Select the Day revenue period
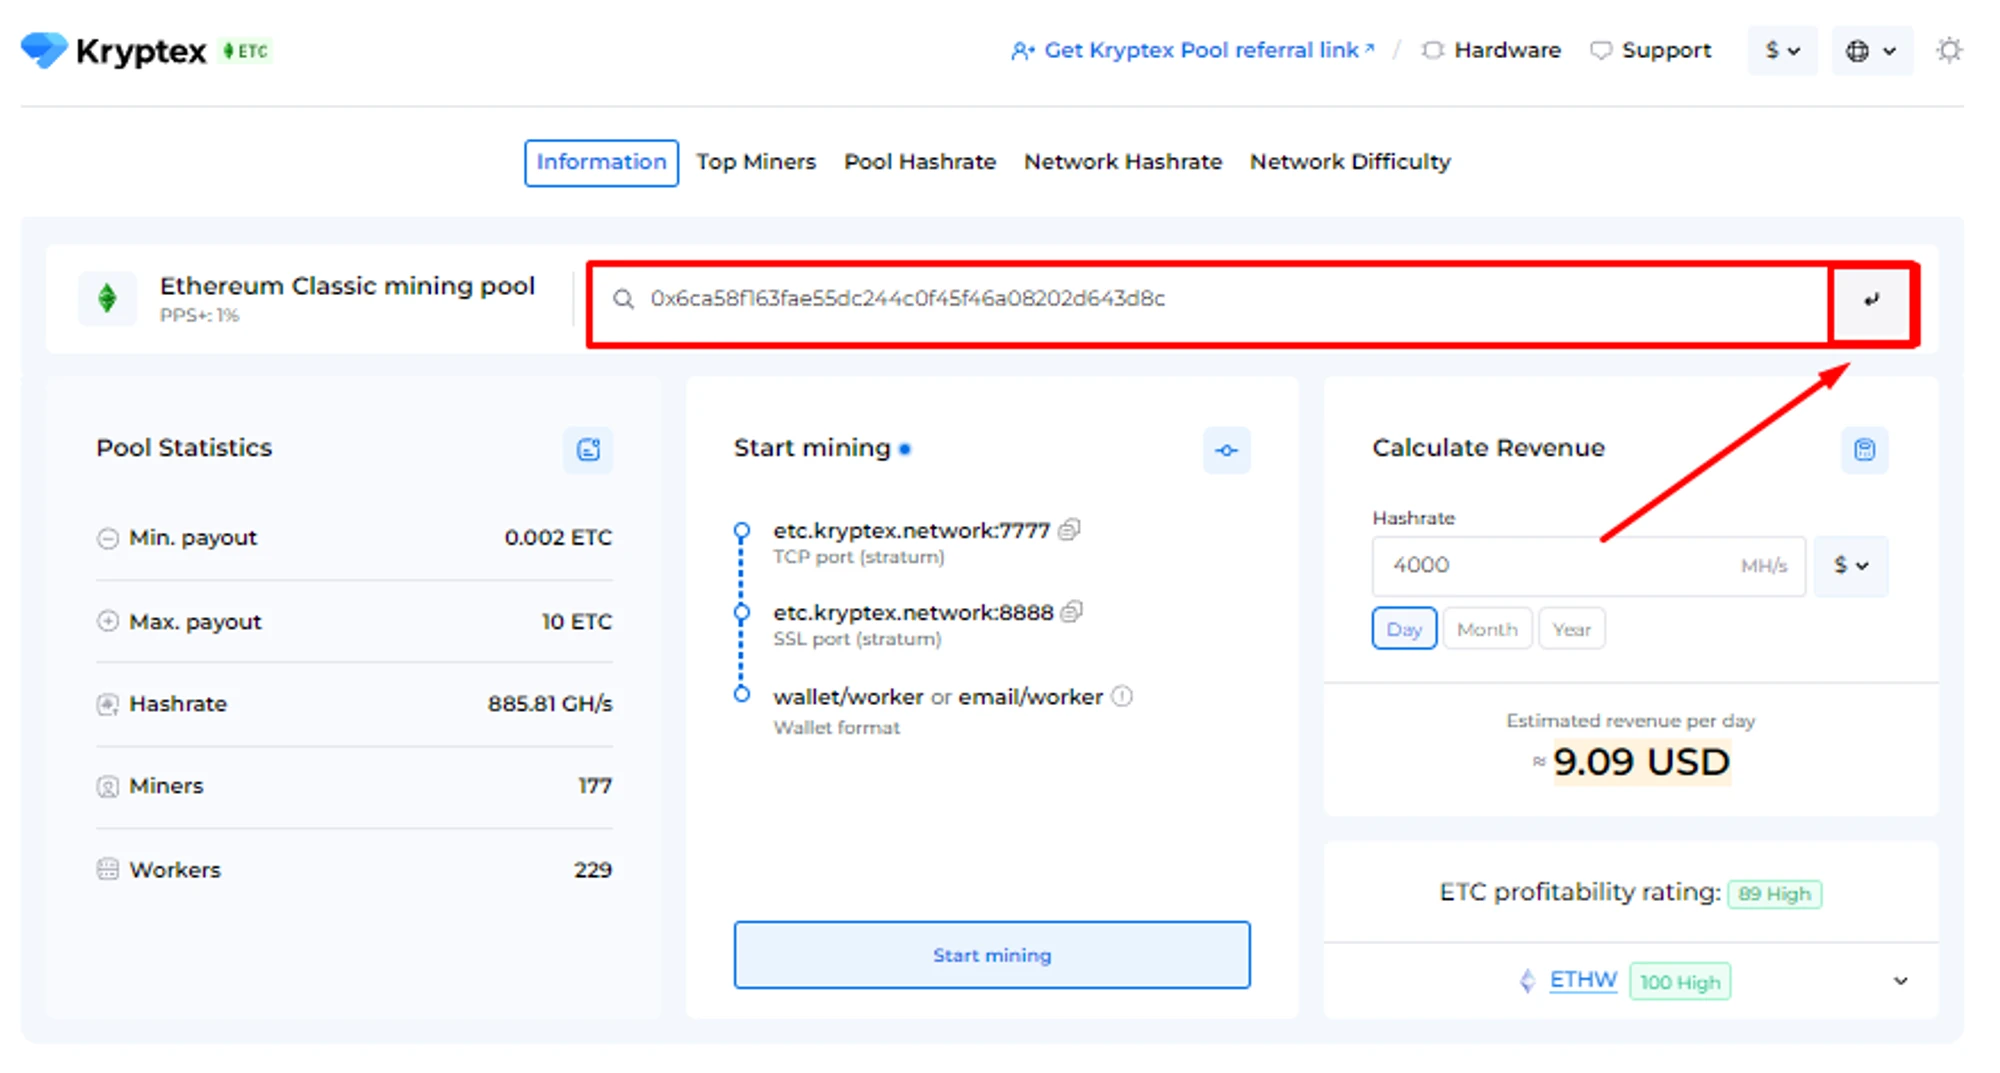 coord(1403,629)
